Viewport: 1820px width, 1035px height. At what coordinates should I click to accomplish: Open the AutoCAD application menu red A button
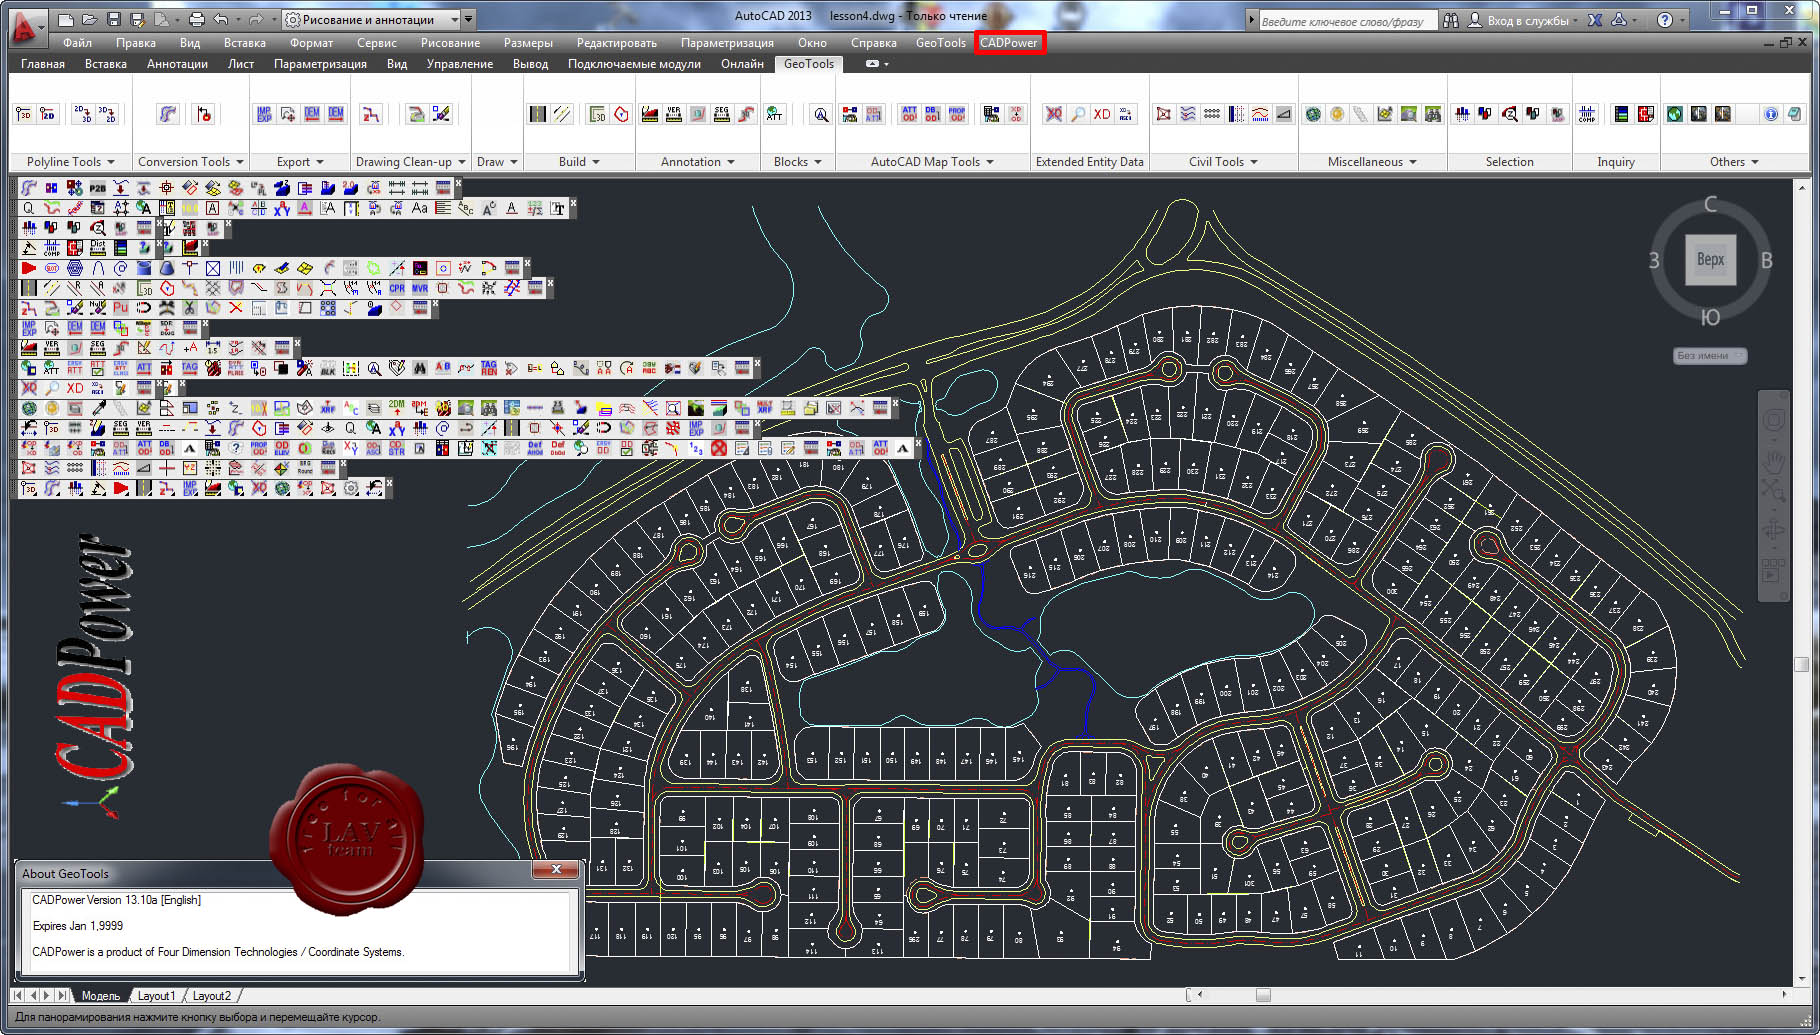26,28
